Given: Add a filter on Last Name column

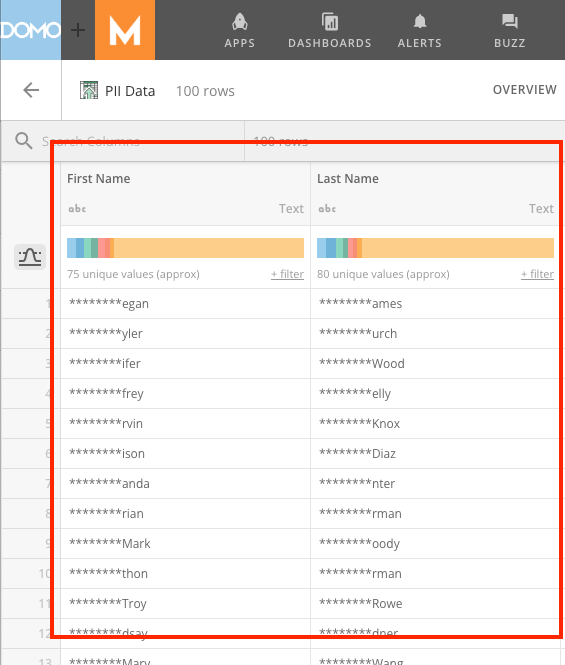Looking at the screenshot, I should [537, 274].
